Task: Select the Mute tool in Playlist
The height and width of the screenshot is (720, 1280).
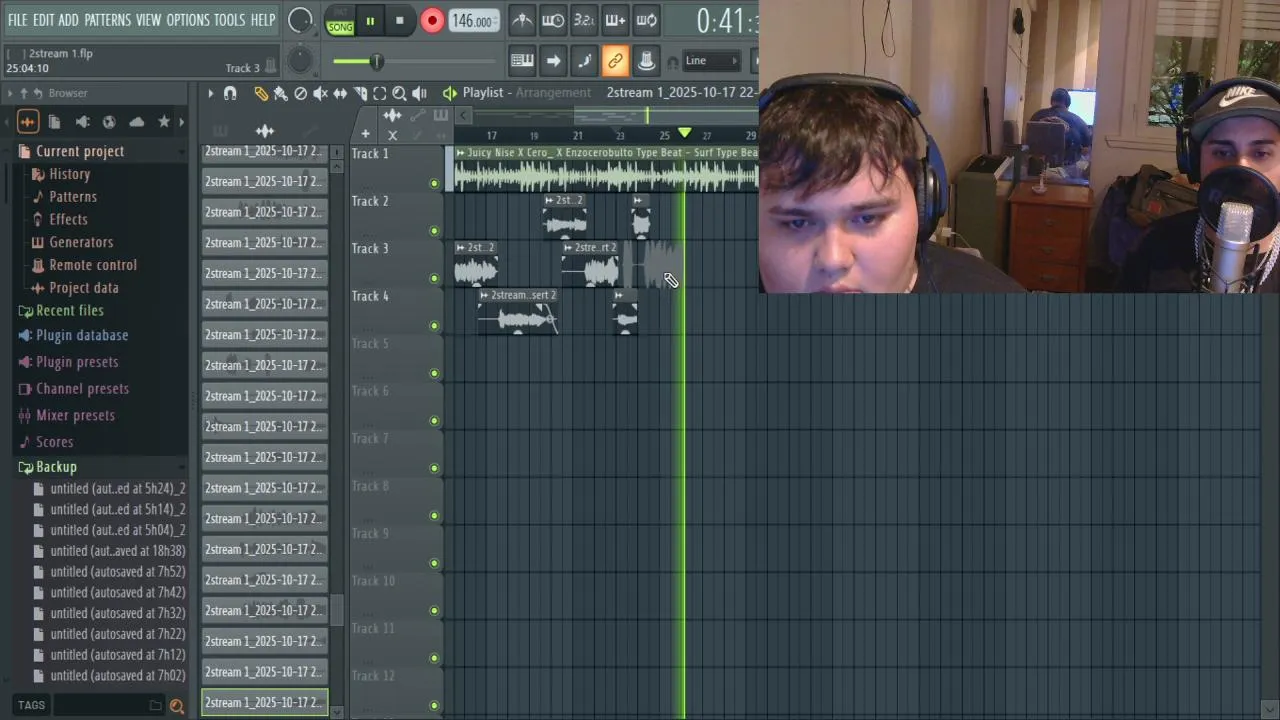Action: [320, 93]
